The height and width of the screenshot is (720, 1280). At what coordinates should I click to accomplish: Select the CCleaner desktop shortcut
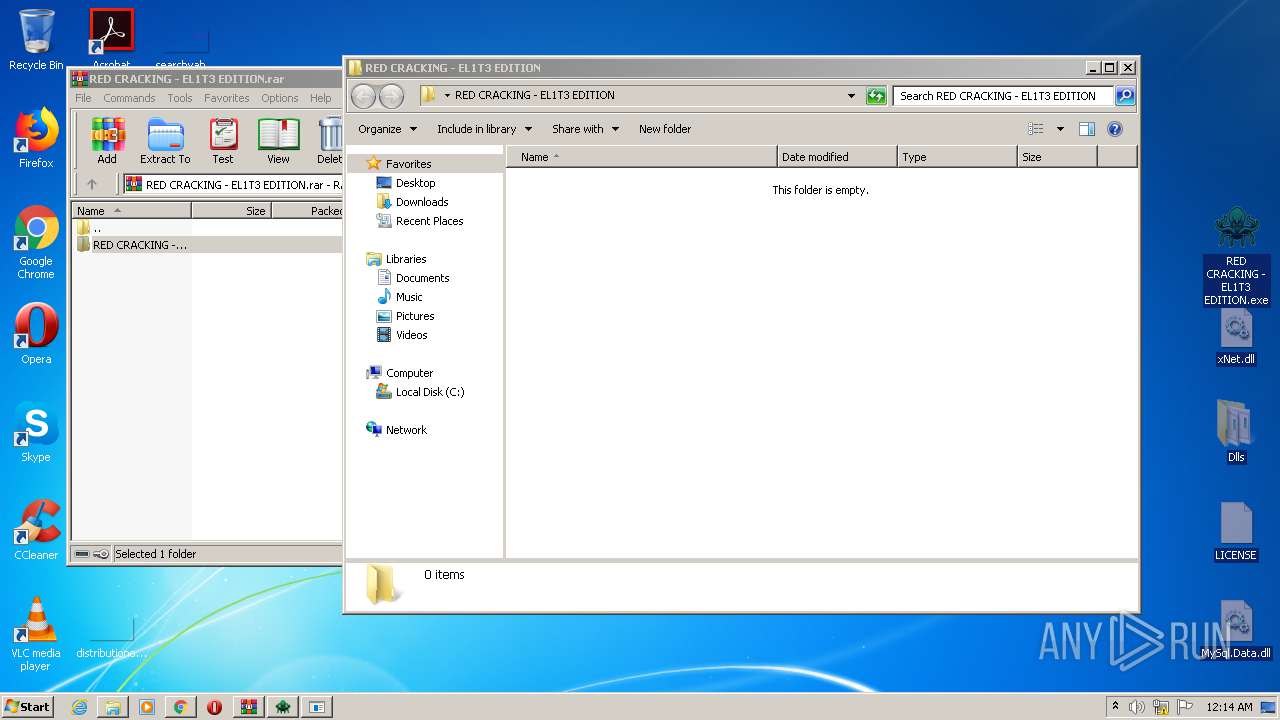[36, 530]
